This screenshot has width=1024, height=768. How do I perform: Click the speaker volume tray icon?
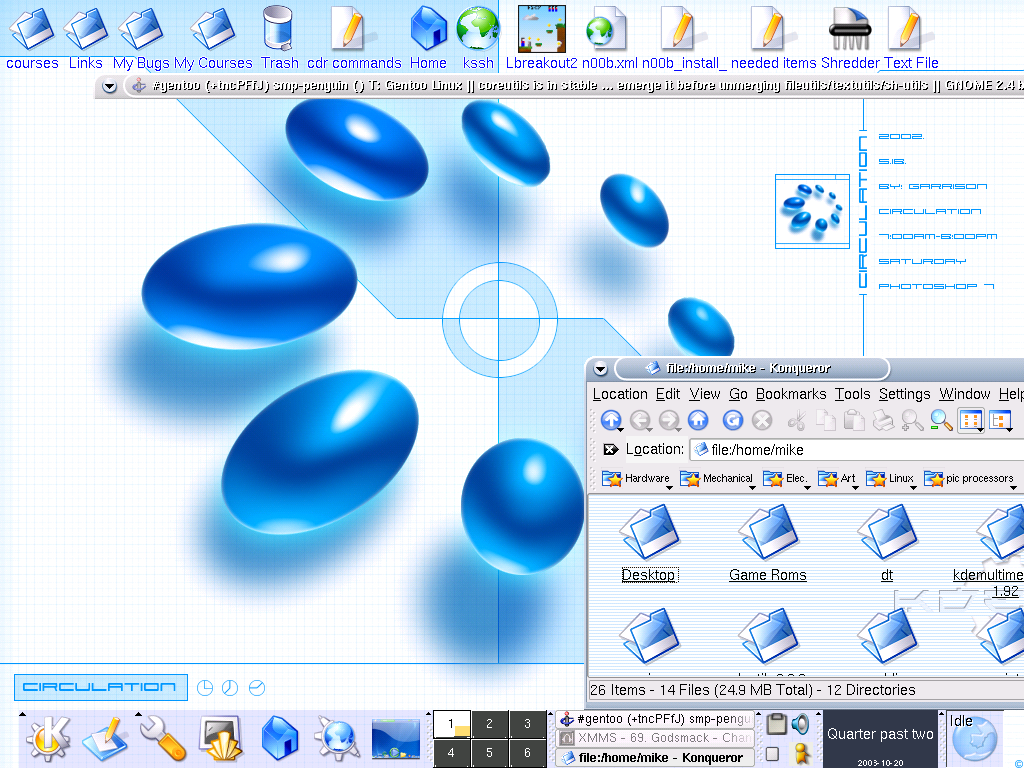[x=800, y=724]
